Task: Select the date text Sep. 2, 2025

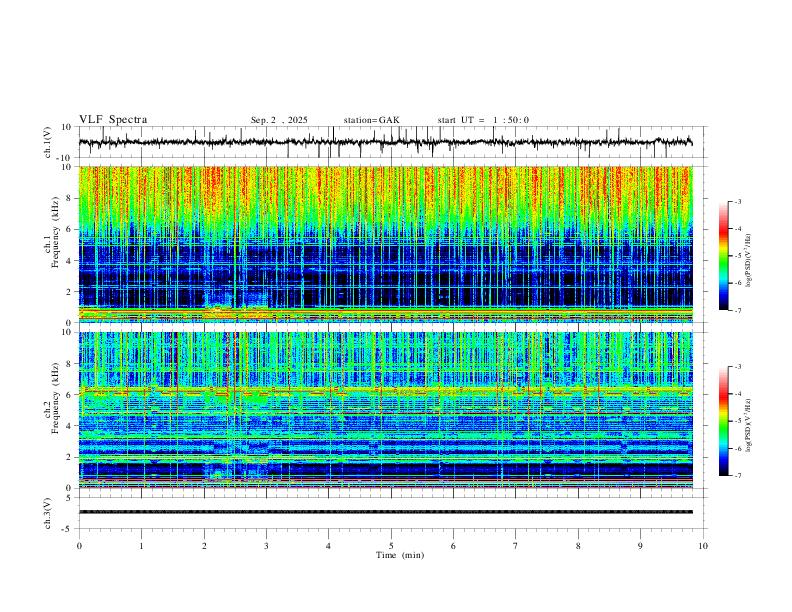Action: pos(279,120)
